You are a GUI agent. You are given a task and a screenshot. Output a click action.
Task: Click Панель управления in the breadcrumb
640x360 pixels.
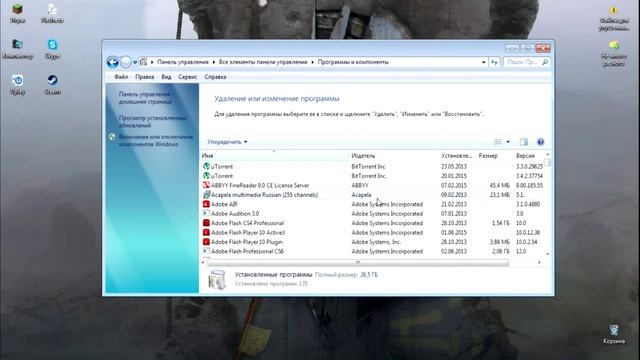[182, 62]
